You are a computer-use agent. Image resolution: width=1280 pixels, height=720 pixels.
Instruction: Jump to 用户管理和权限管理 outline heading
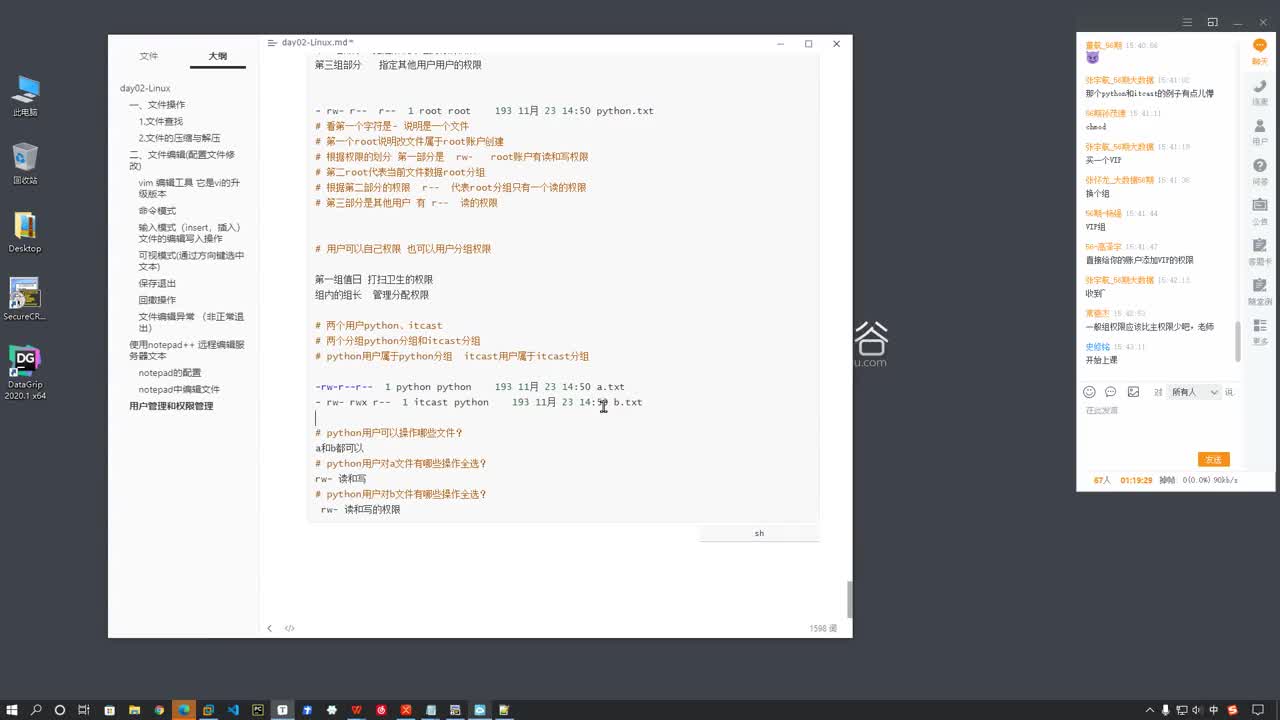[171, 406]
